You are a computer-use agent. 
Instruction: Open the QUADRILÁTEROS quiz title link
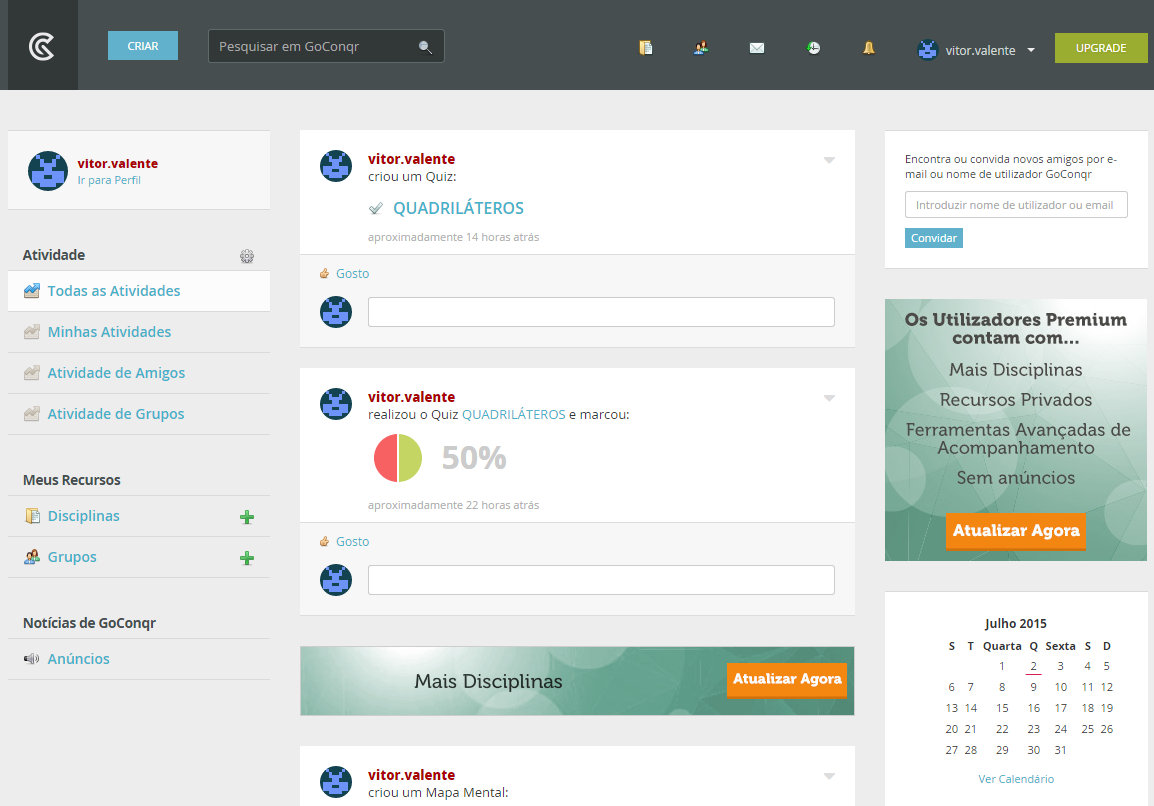[x=458, y=208]
